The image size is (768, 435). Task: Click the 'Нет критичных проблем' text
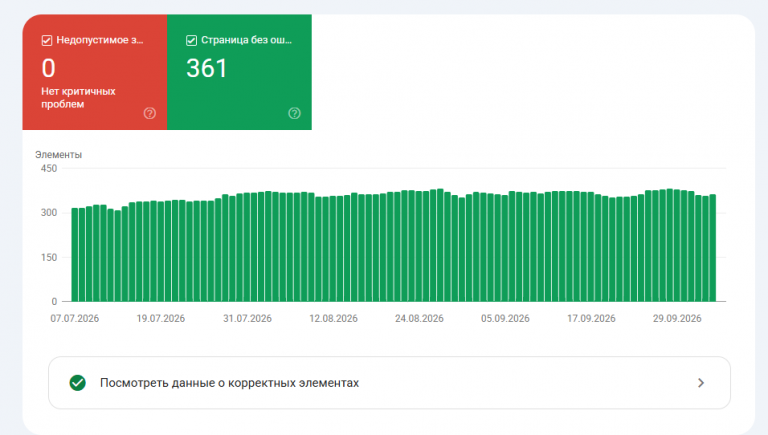pyautogui.click(x=78, y=97)
